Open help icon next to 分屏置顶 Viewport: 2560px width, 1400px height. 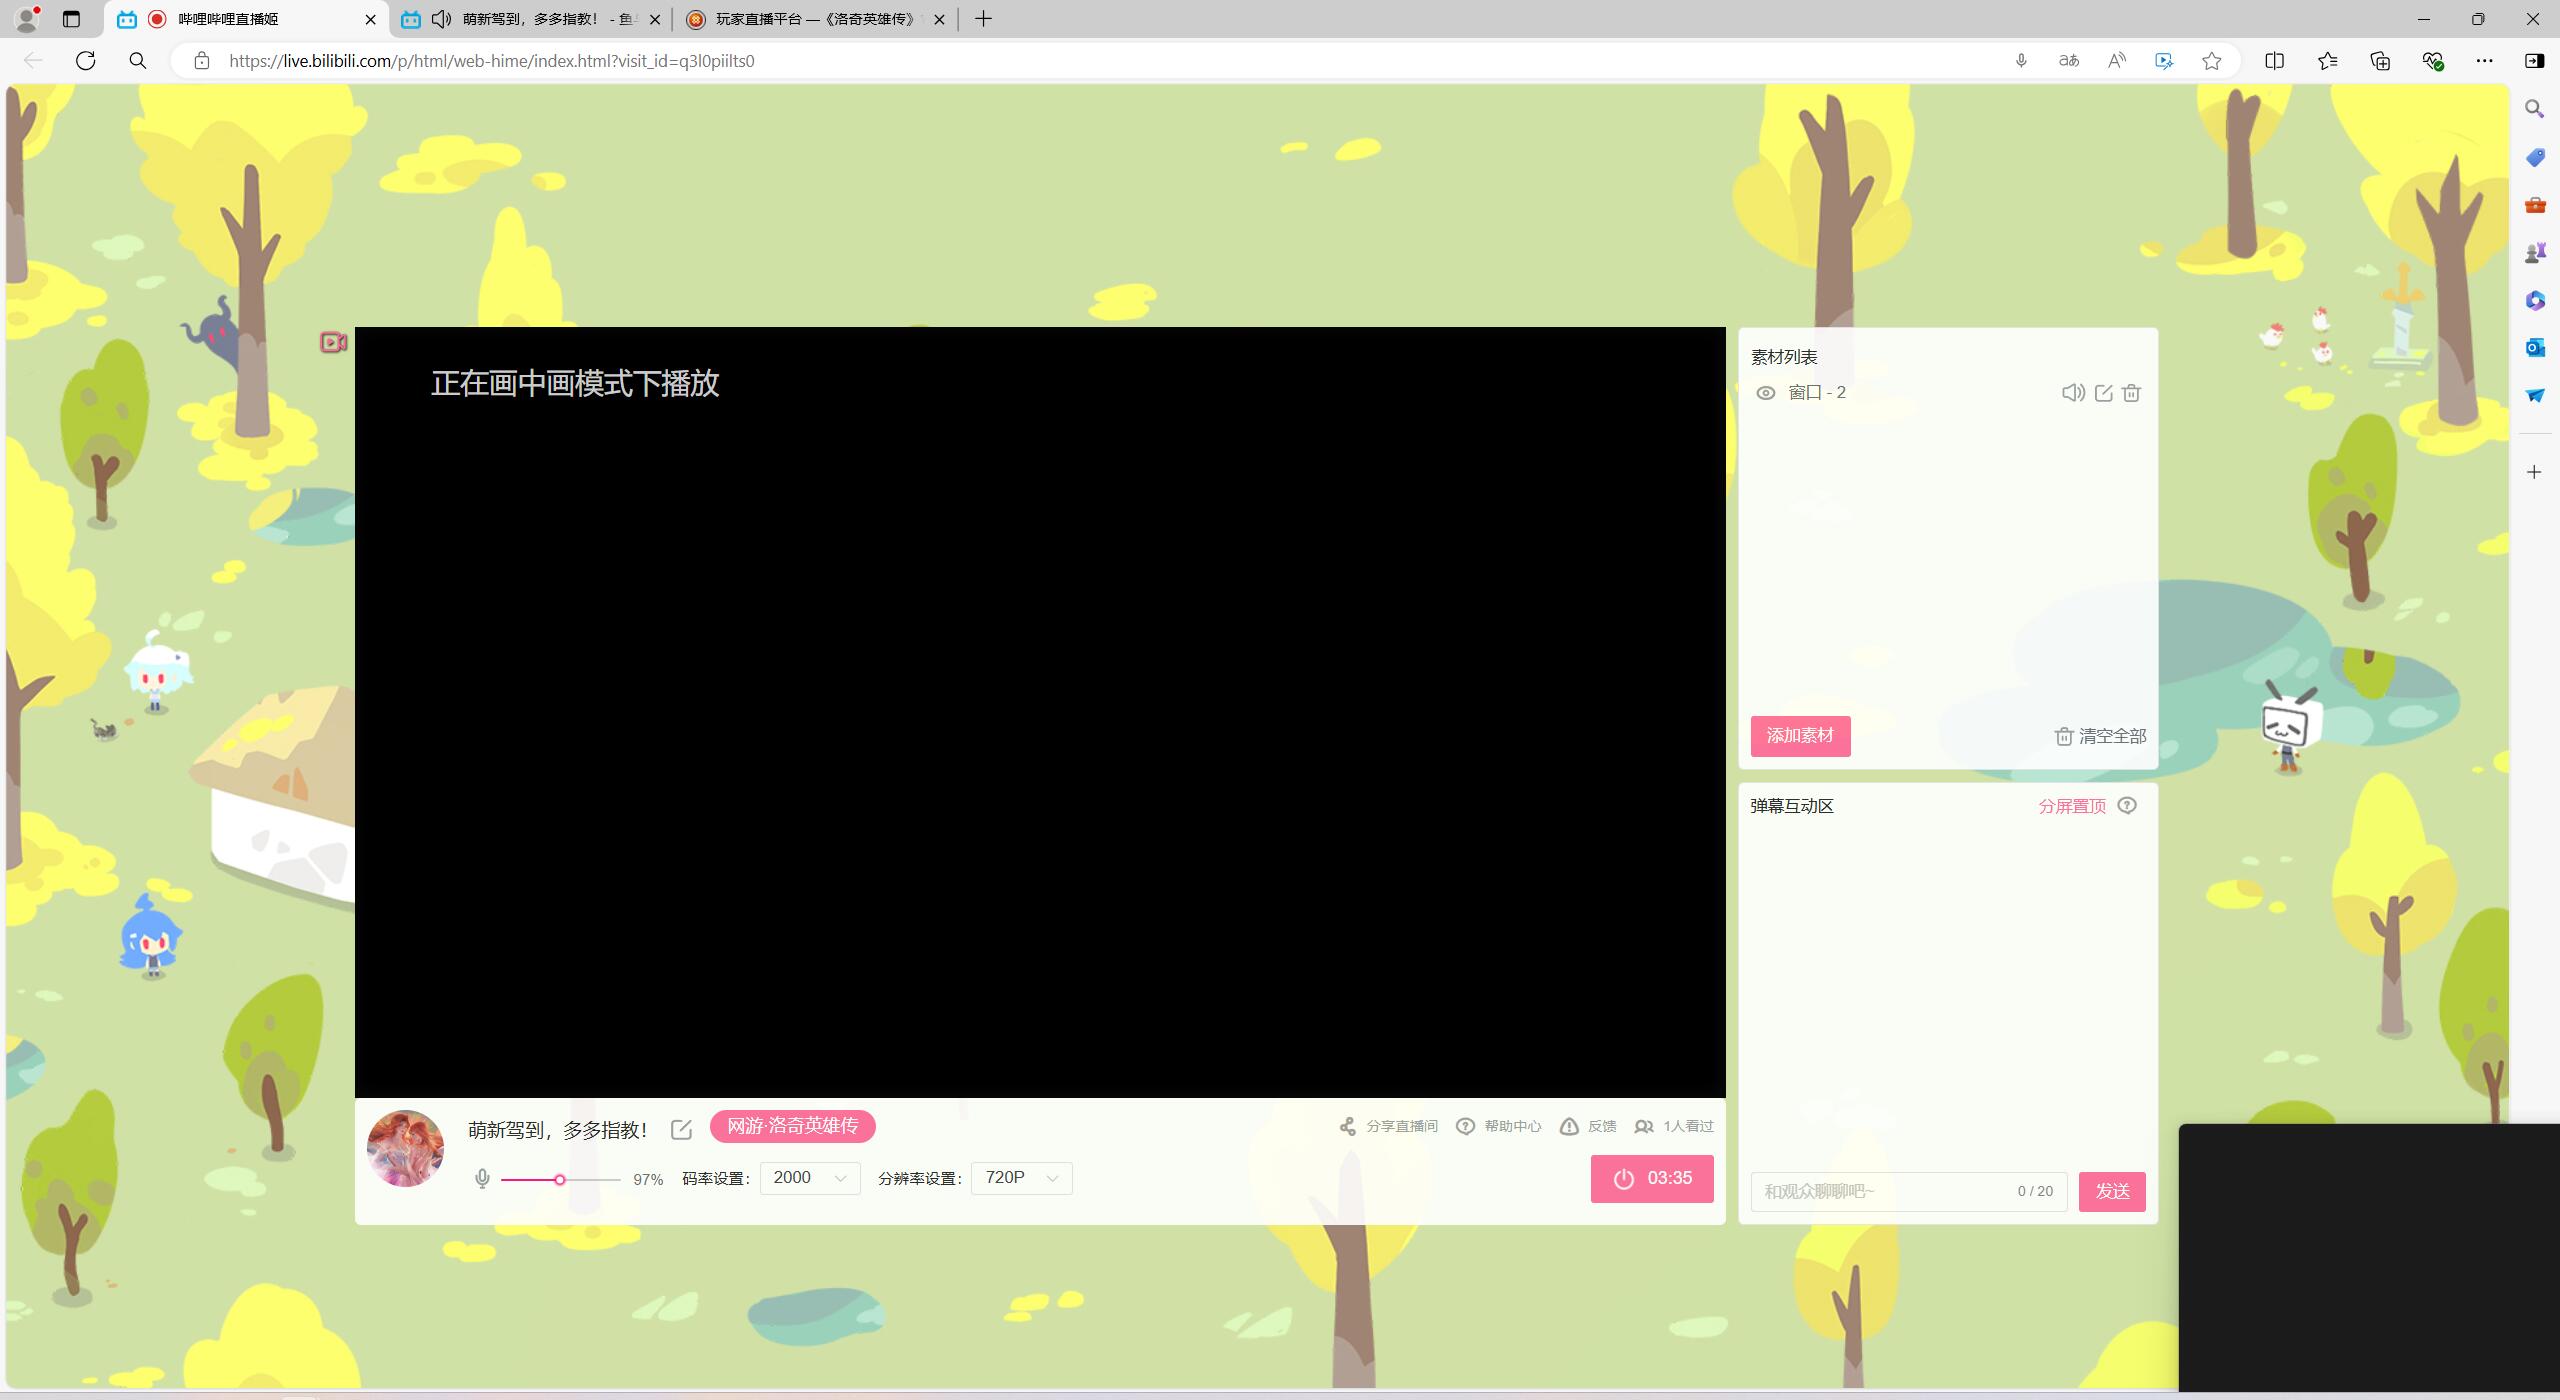click(x=2127, y=805)
